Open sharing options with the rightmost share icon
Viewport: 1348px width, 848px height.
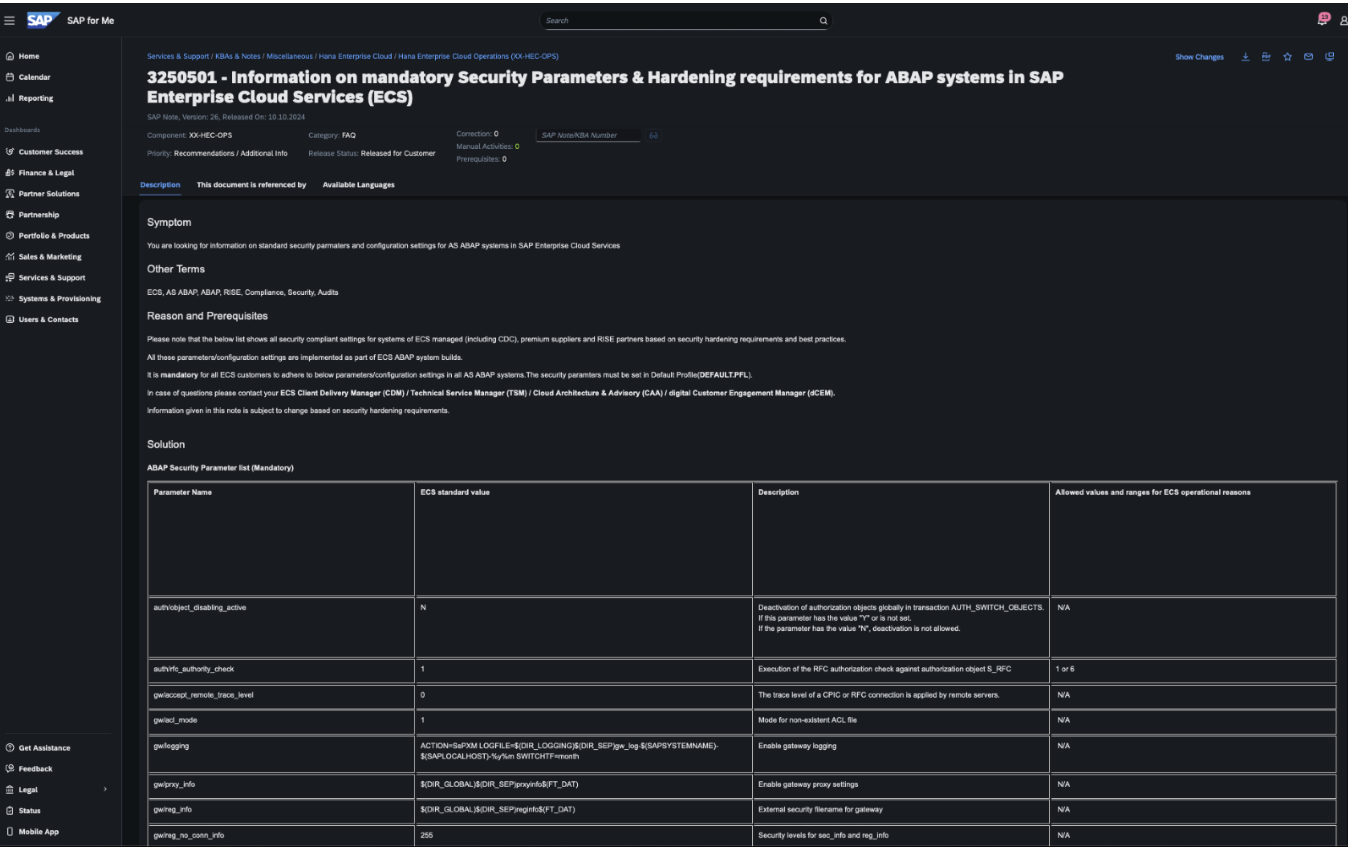(x=1330, y=57)
